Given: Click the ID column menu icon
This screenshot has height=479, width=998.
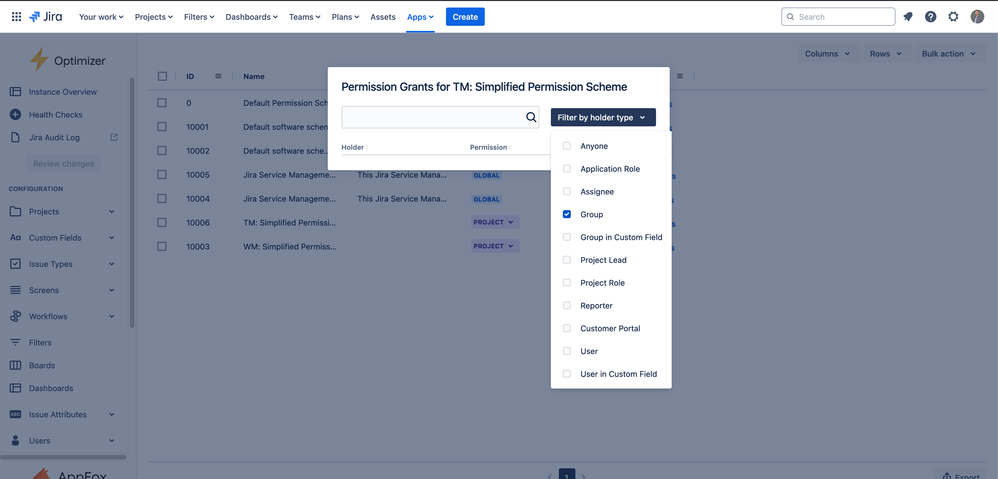Looking at the screenshot, I should pos(218,76).
